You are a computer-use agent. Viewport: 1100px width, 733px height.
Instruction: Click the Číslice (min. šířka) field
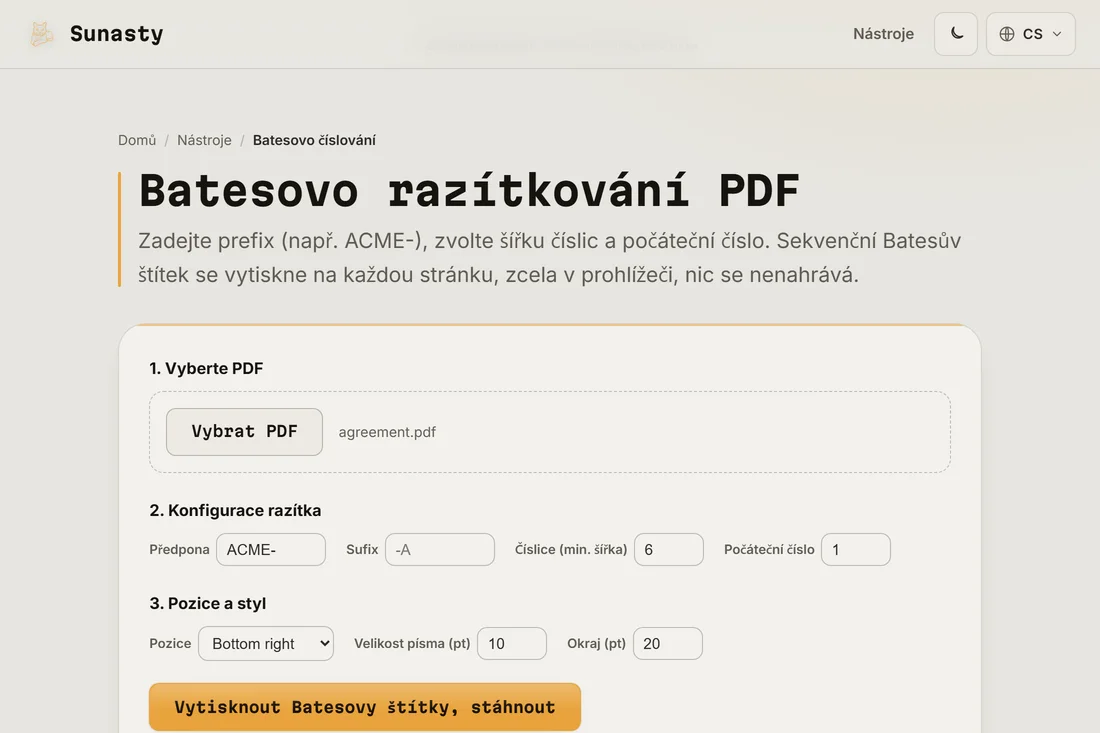(x=669, y=549)
